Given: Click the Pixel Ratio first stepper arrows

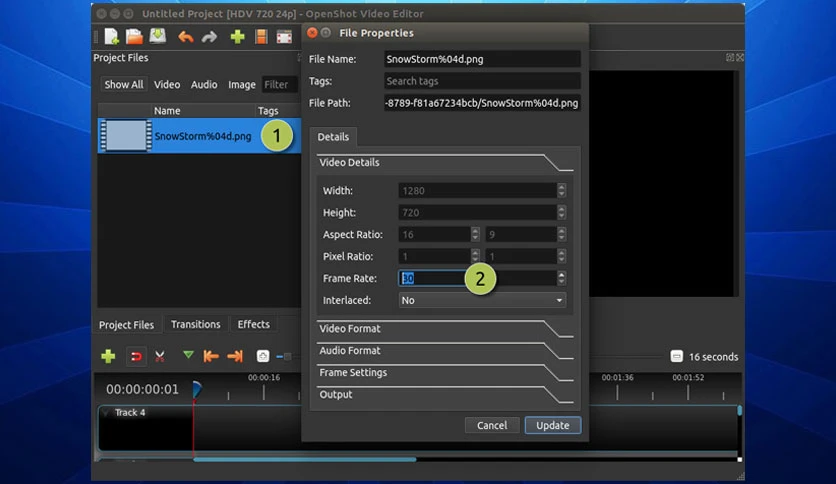Looking at the screenshot, I should pyautogui.click(x=475, y=256).
